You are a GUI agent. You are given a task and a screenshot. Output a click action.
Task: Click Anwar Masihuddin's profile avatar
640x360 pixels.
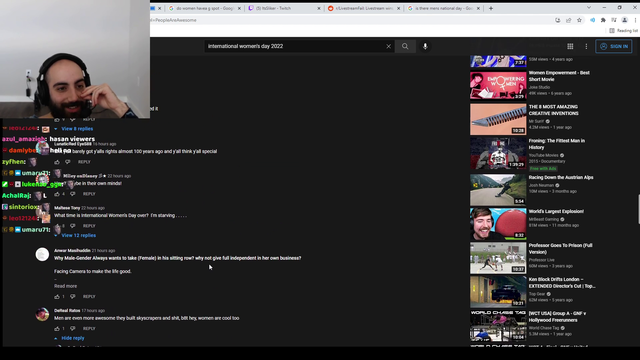[x=42, y=254]
